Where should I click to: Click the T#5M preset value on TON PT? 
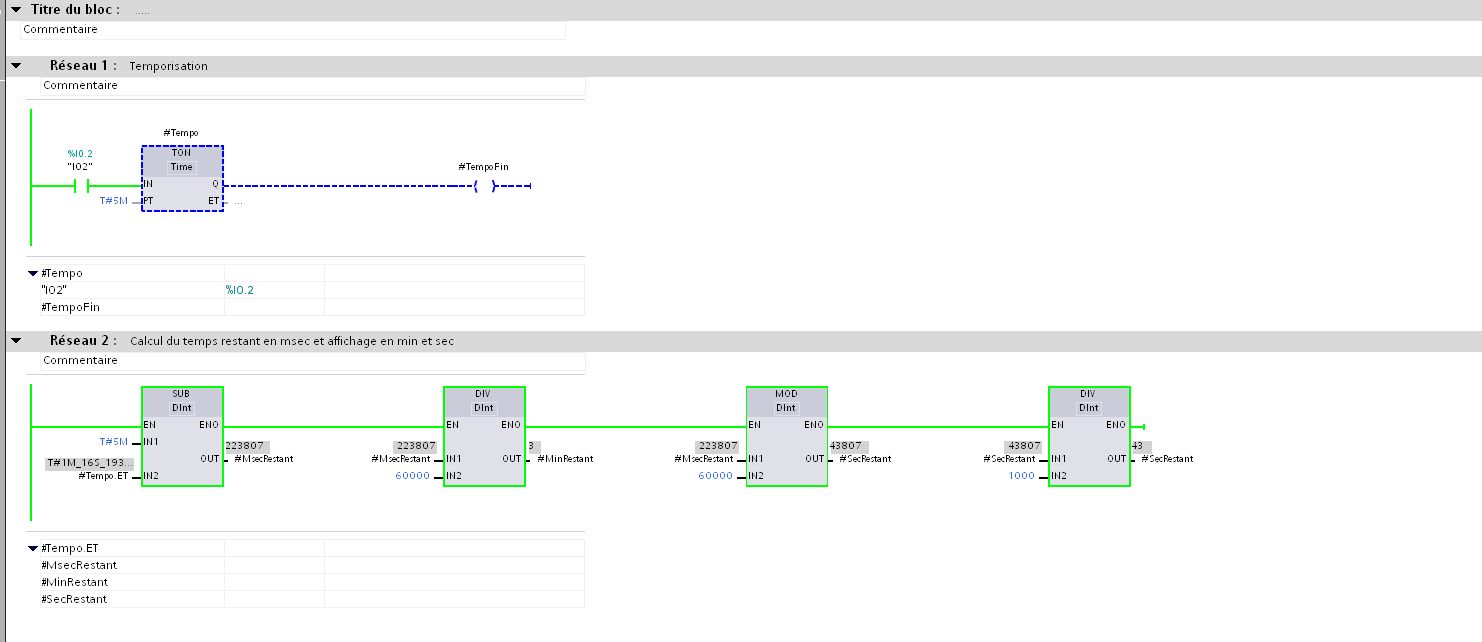click(113, 201)
